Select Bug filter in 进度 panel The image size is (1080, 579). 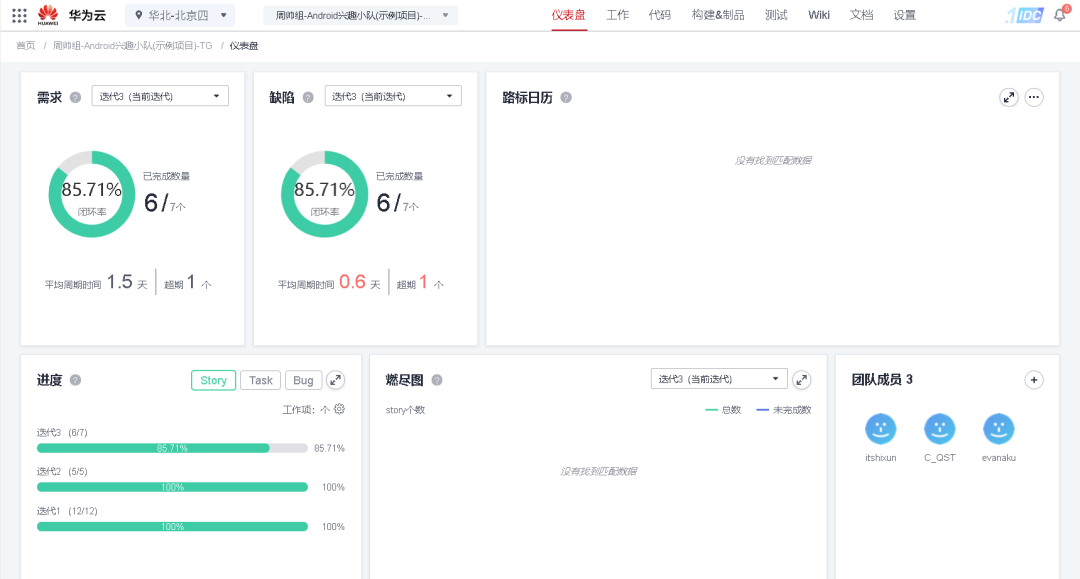(303, 380)
